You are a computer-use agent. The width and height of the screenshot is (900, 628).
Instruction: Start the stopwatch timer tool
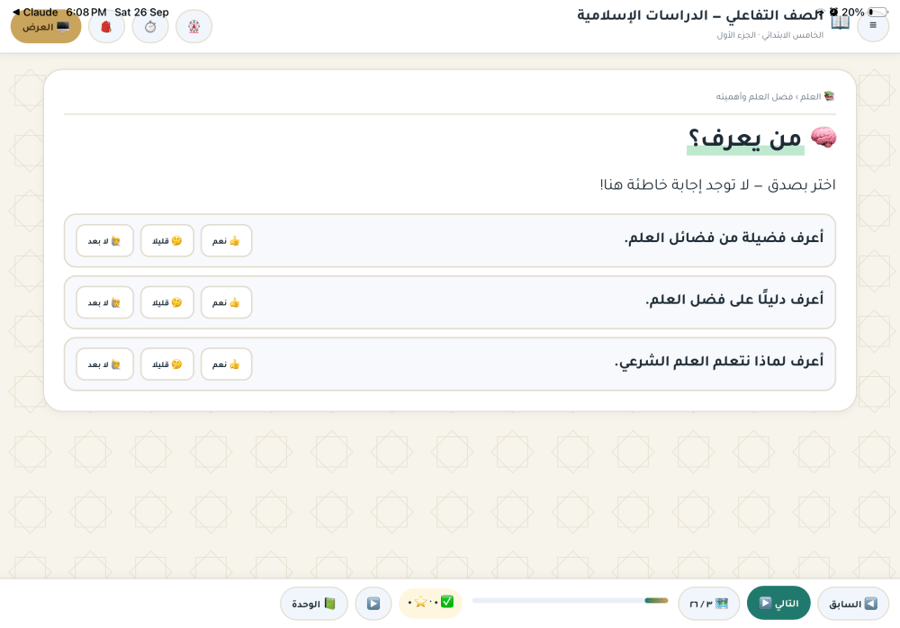tap(150, 27)
